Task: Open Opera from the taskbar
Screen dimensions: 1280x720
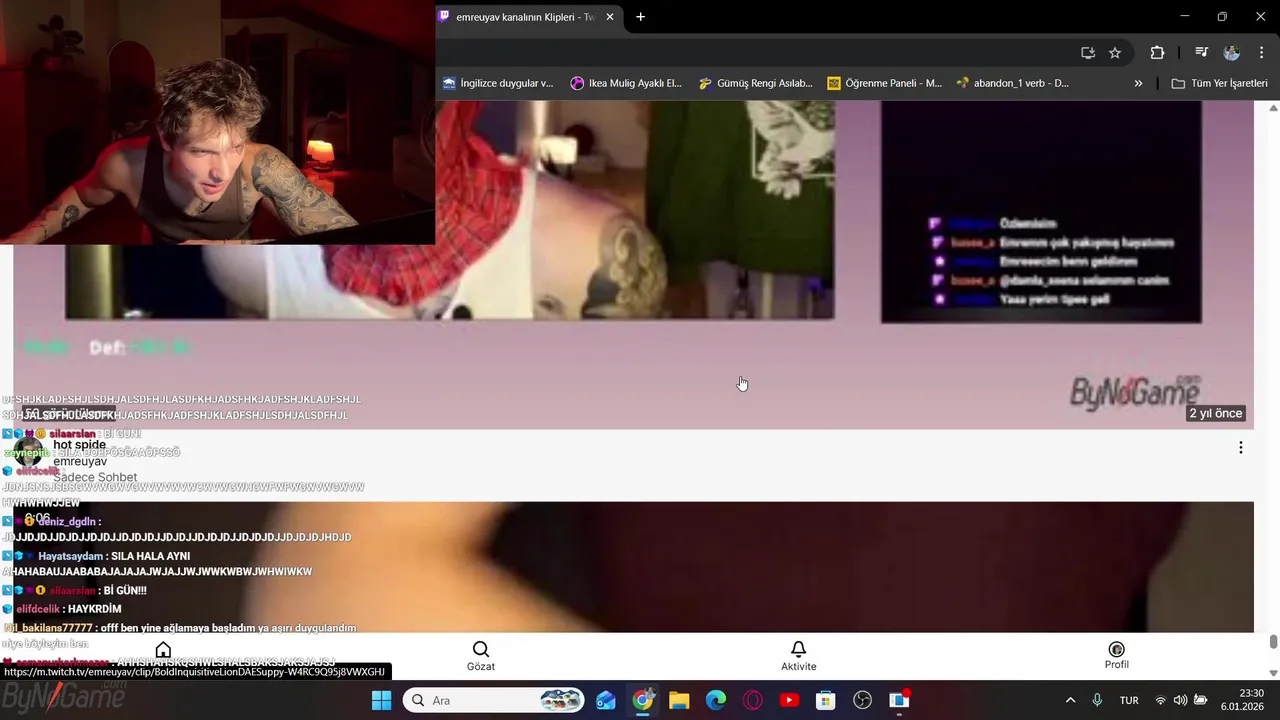Action: (x=753, y=700)
